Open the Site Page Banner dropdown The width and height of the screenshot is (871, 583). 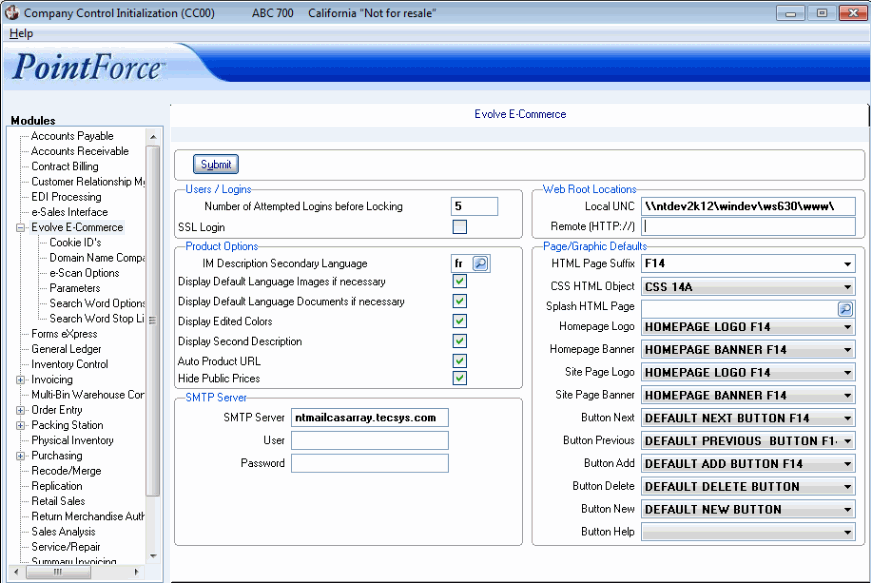(847, 395)
